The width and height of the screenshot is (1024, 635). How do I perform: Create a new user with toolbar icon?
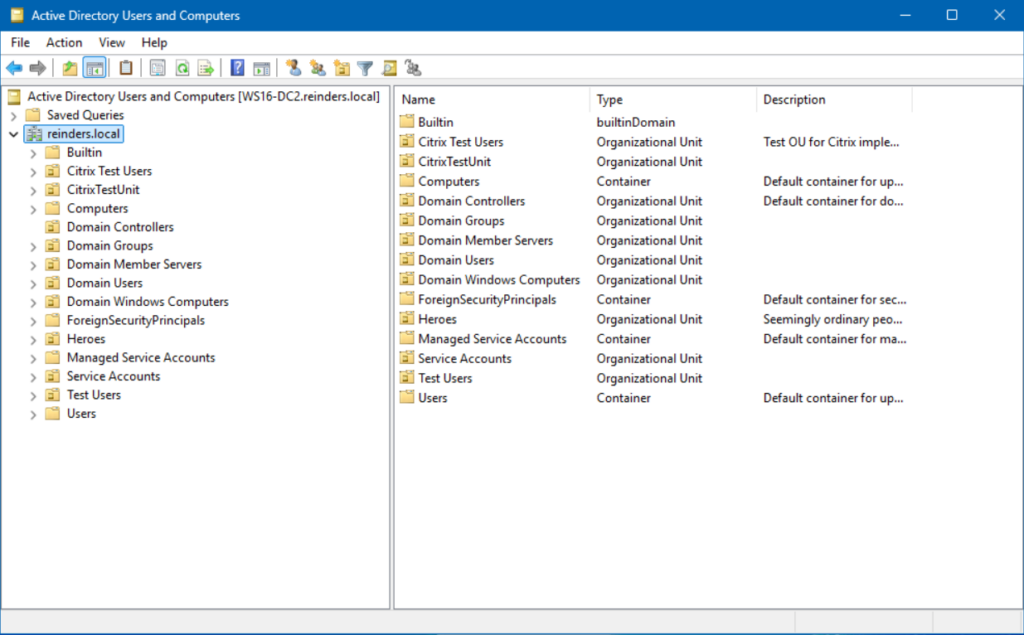(x=293, y=68)
